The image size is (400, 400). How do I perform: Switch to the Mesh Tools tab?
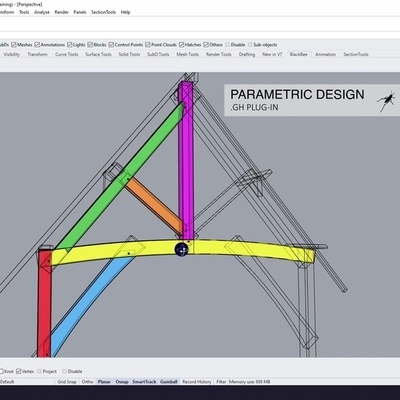[x=187, y=54]
